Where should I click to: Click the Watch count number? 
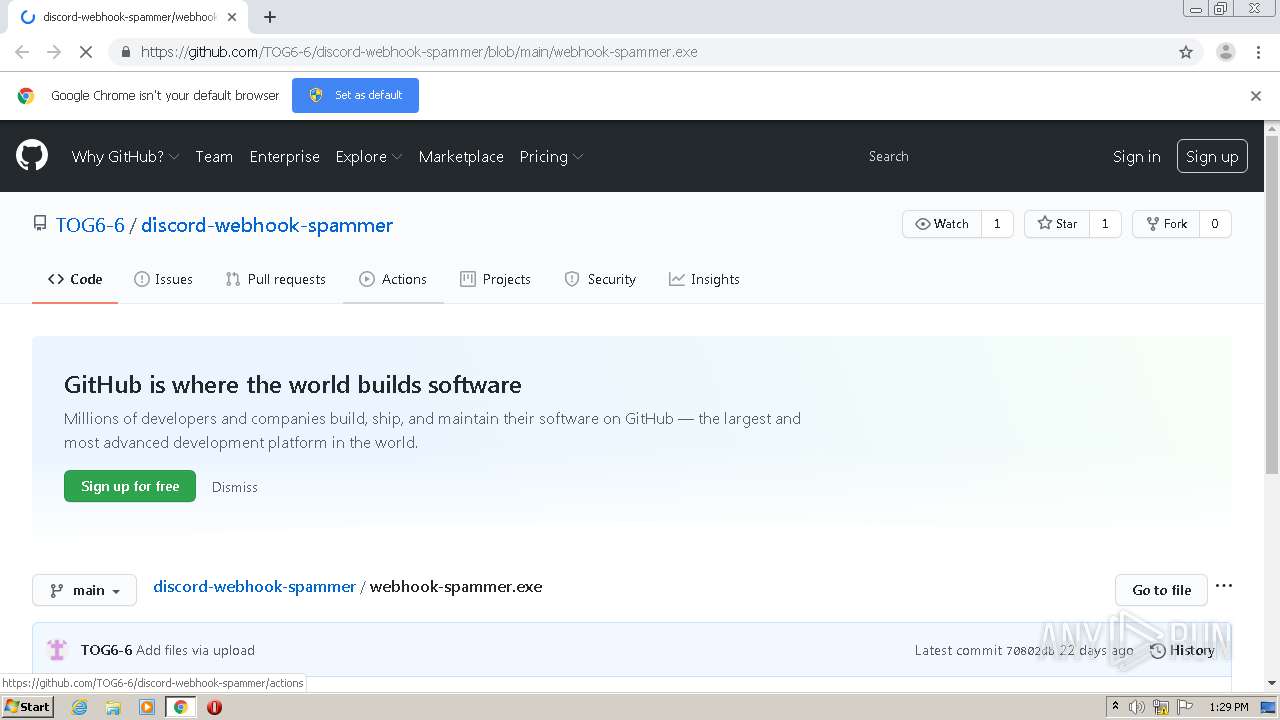pos(997,224)
